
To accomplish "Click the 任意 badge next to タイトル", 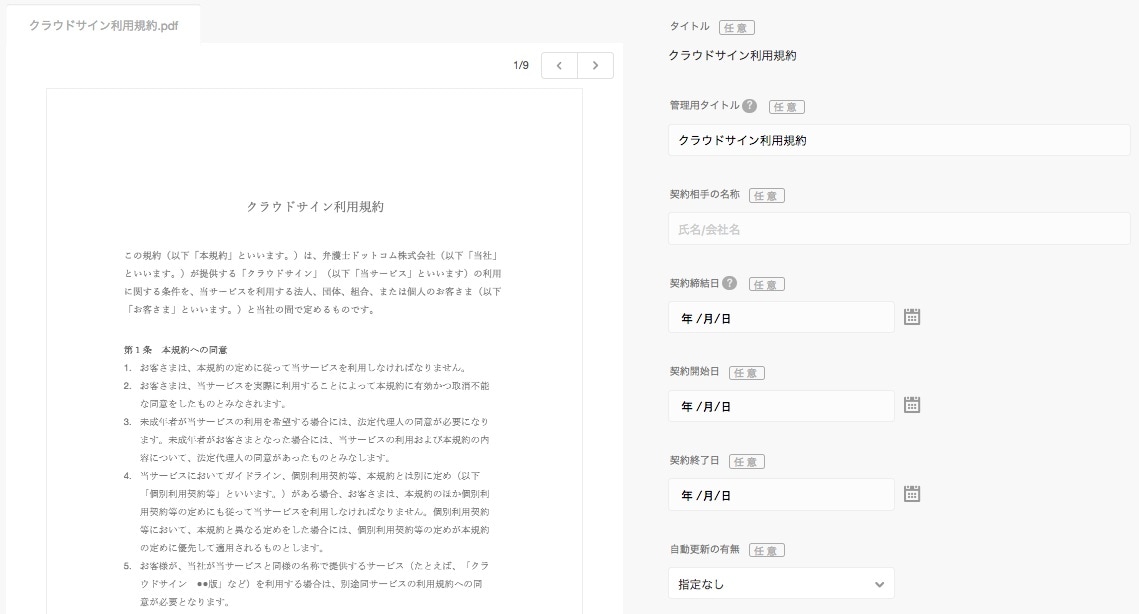I will point(737,28).
